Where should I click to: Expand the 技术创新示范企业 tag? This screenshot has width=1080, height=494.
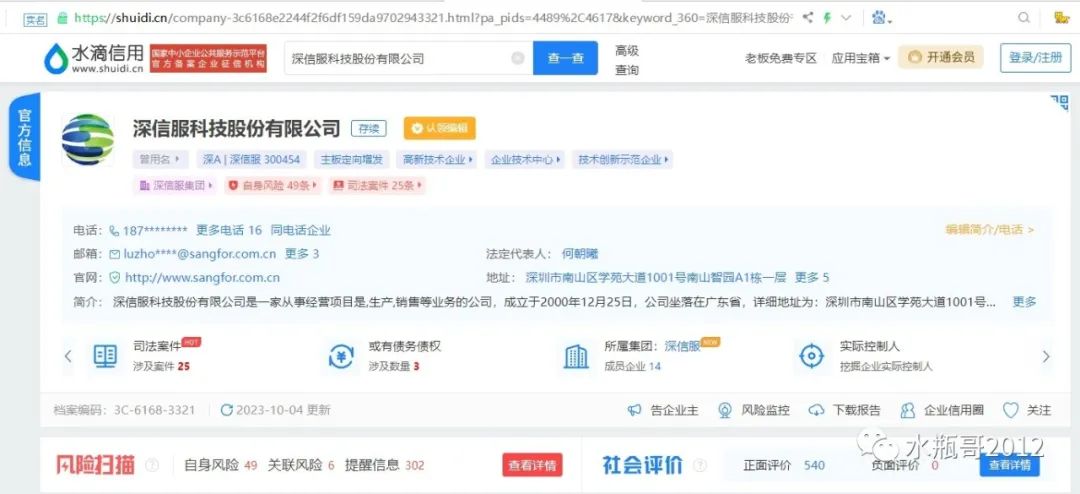[x=623, y=160]
